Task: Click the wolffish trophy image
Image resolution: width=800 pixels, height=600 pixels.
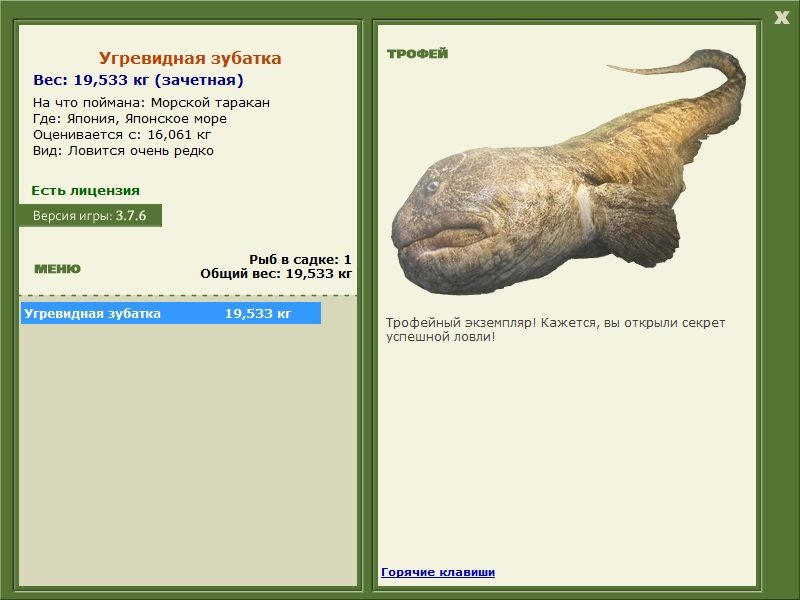Action: click(x=568, y=172)
